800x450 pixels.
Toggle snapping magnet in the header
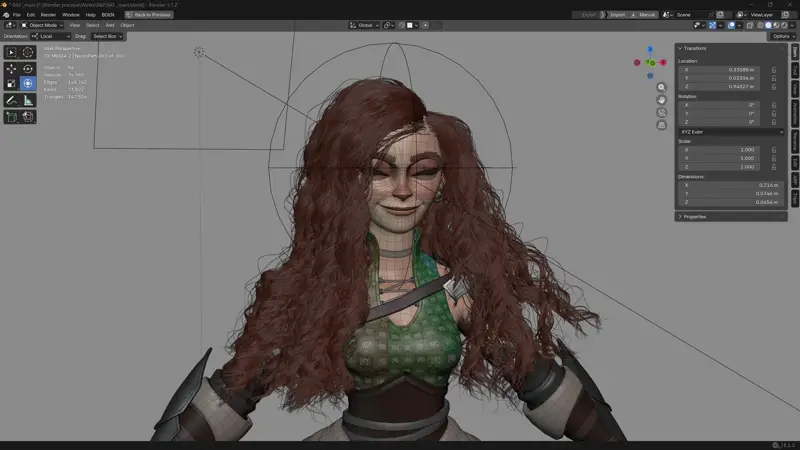[402, 25]
